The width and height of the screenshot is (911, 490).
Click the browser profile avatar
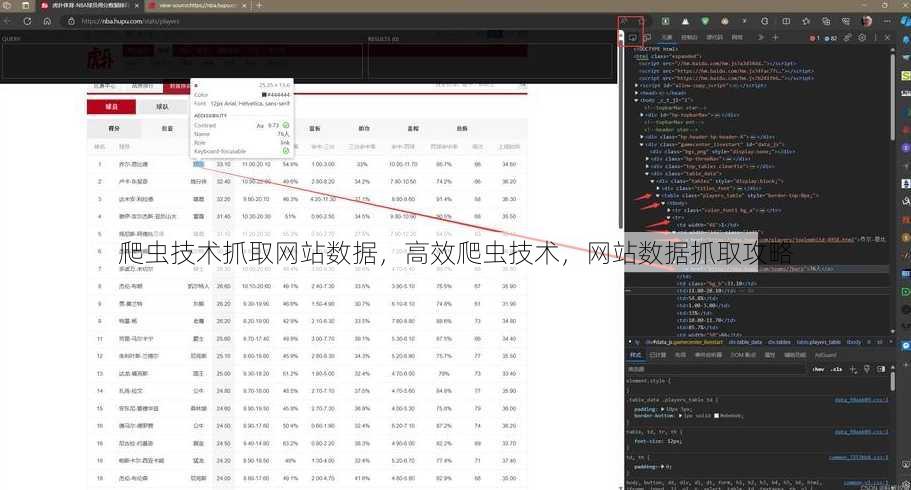pos(867,21)
